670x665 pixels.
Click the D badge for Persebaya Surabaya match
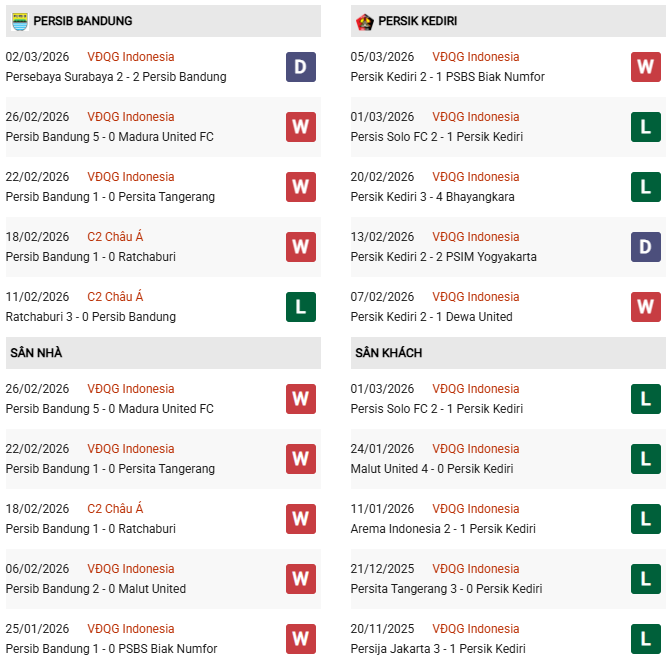pos(300,67)
